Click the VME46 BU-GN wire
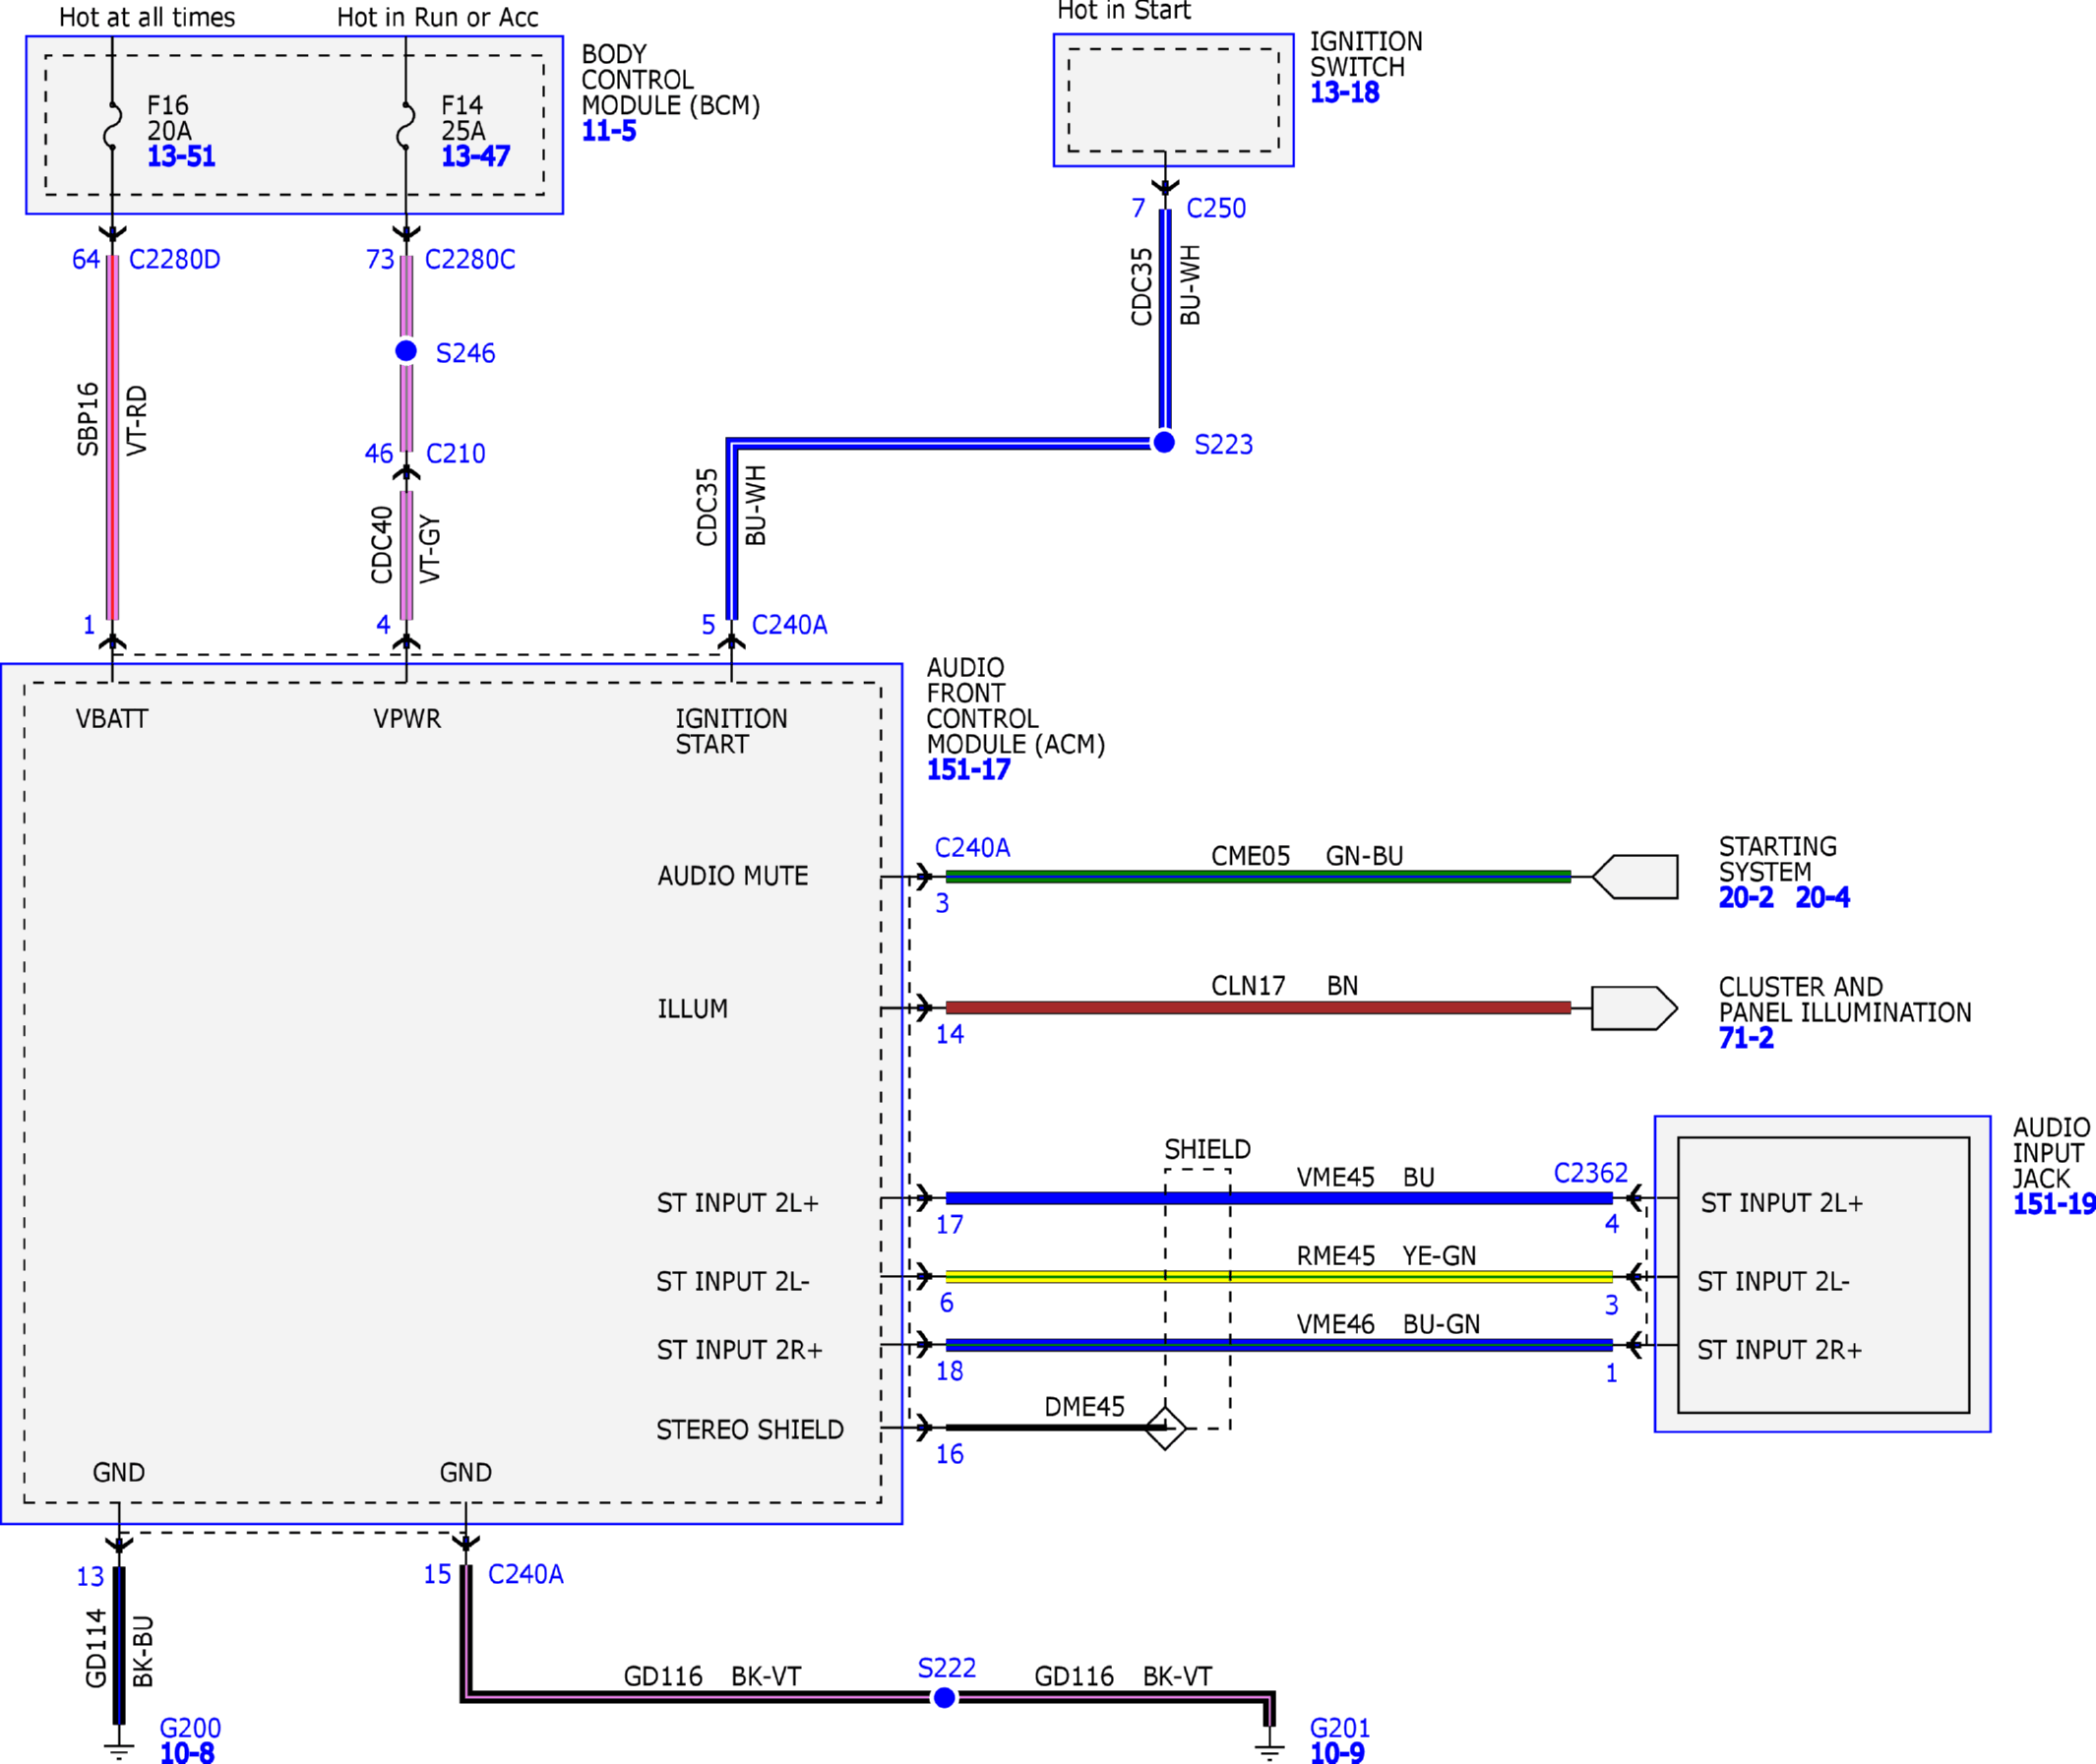The width and height of the screenshot is (2096, 1764). [1279, 1345]
